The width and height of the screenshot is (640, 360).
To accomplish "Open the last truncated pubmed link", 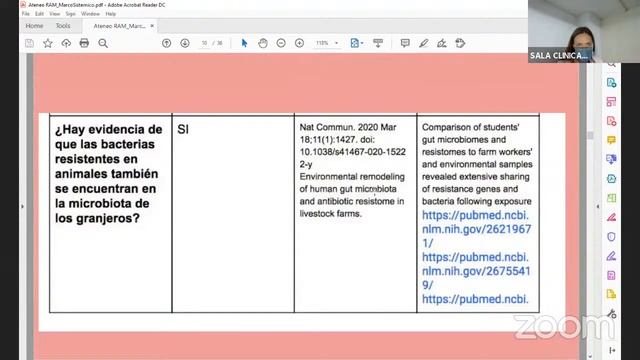I will tap(475, 299).
